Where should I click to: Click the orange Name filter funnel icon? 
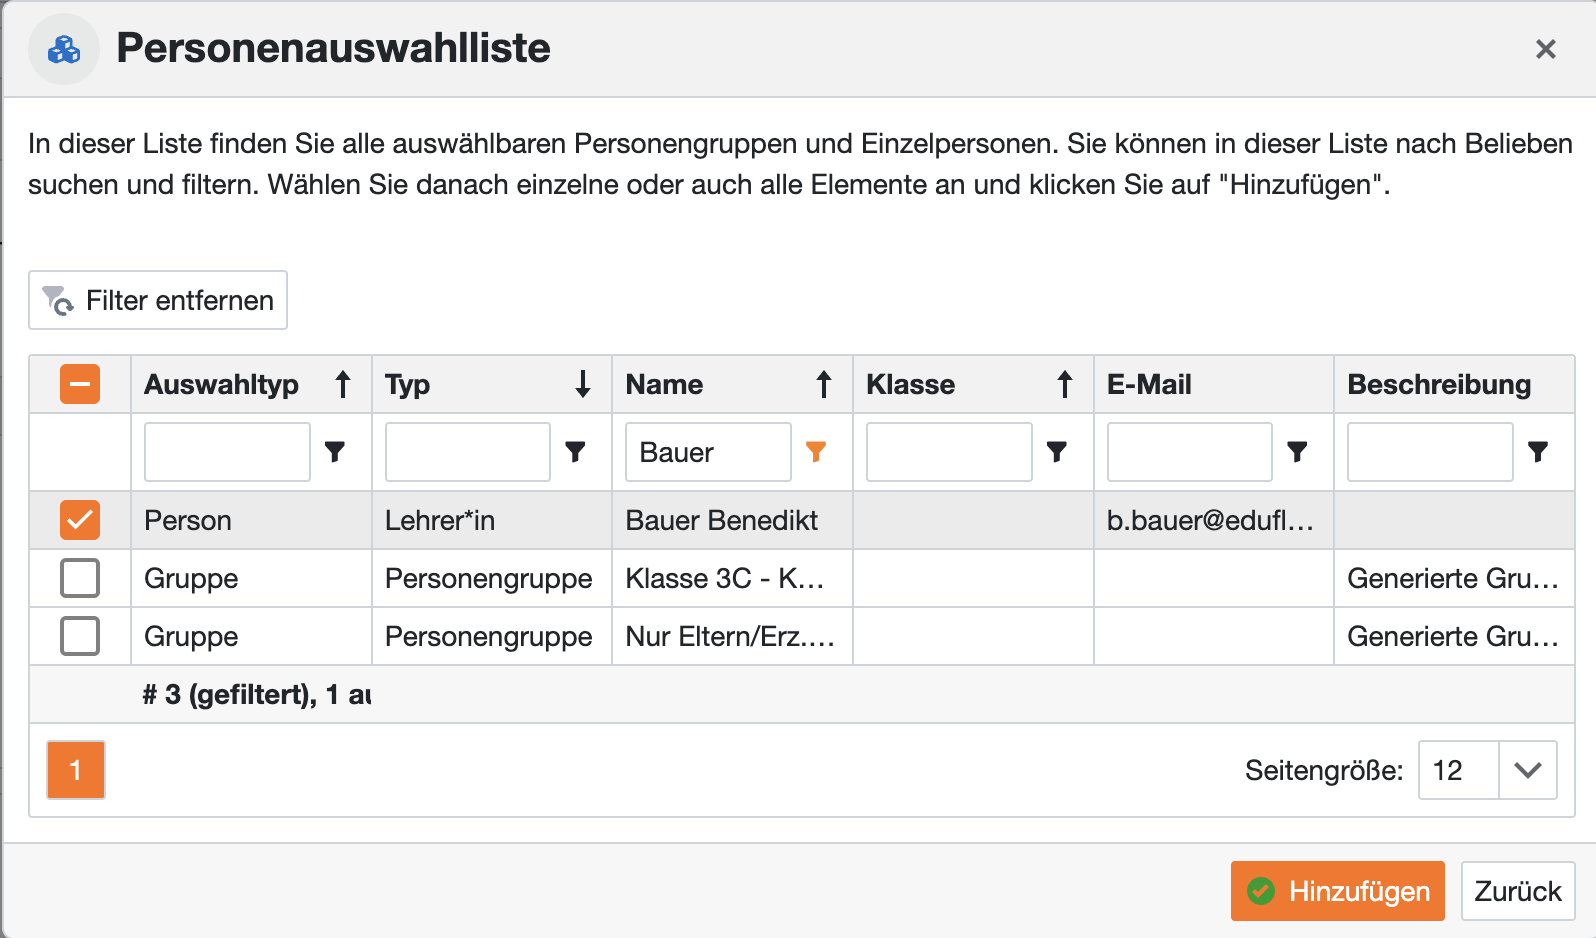[x=816, y=452]
